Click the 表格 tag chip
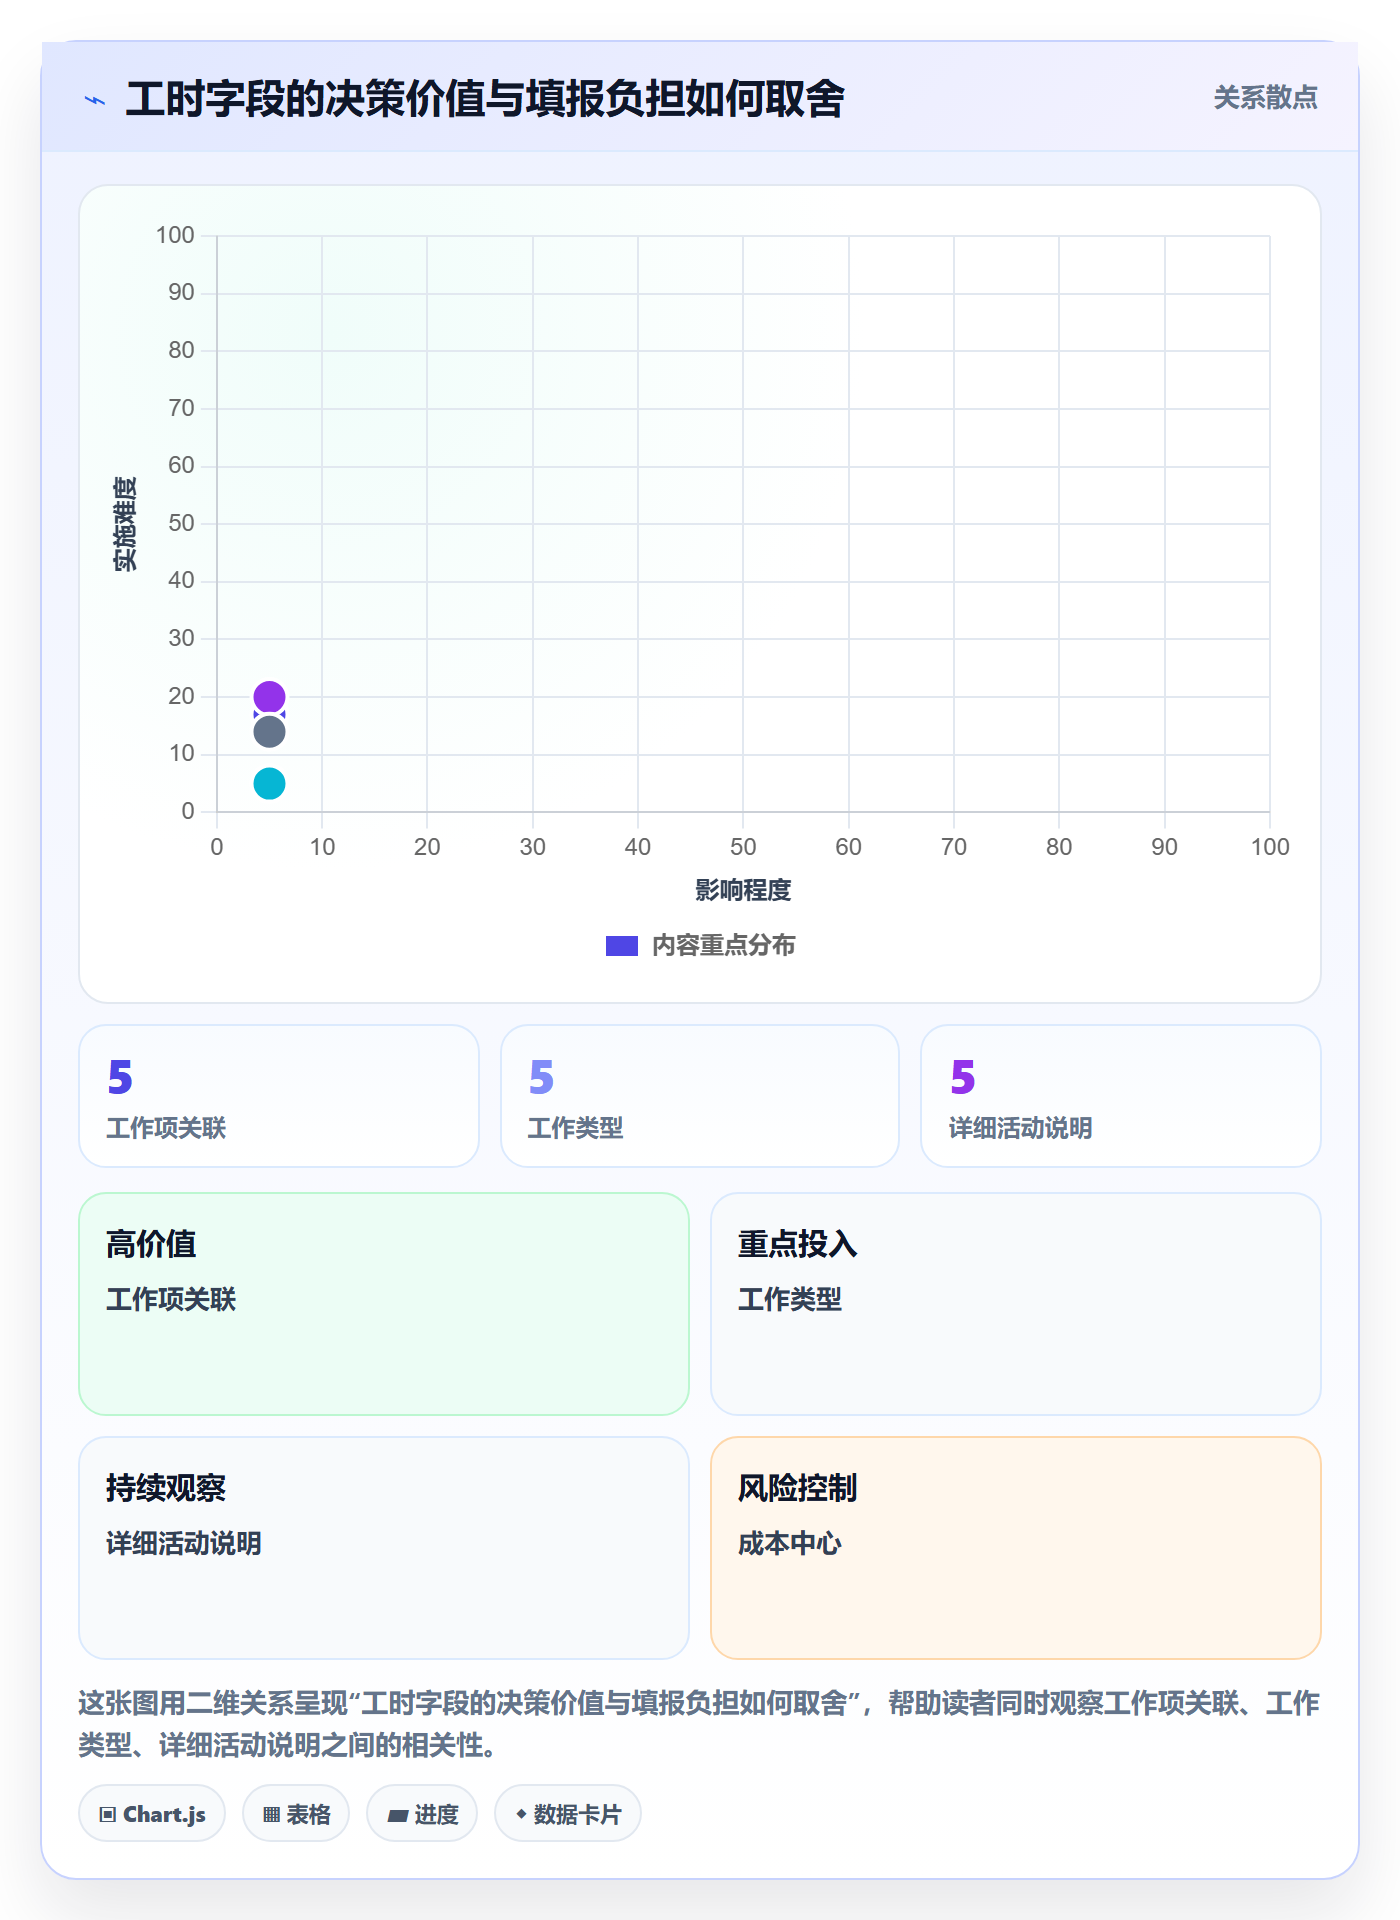Screen dimensions: 1400x1920 (x=296, y=1814)
